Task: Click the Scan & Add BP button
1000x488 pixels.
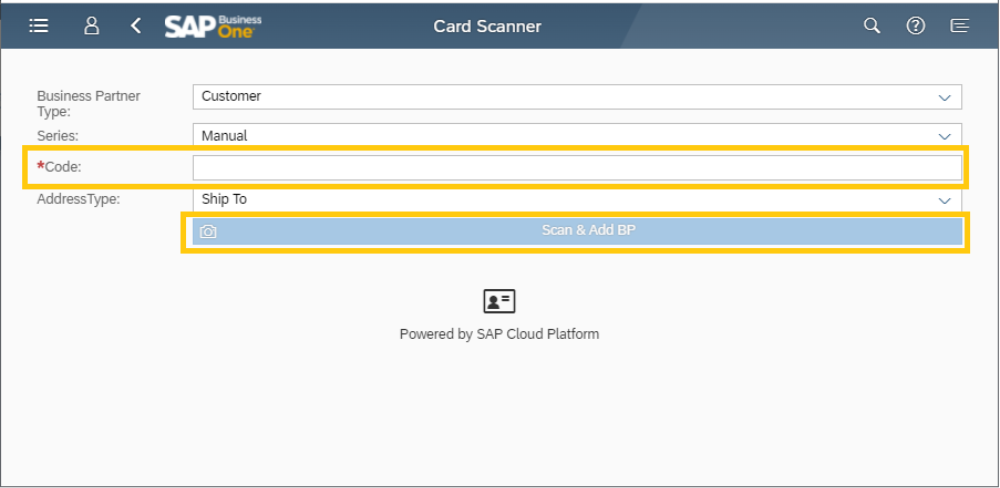Action: [x=577, y=231]
